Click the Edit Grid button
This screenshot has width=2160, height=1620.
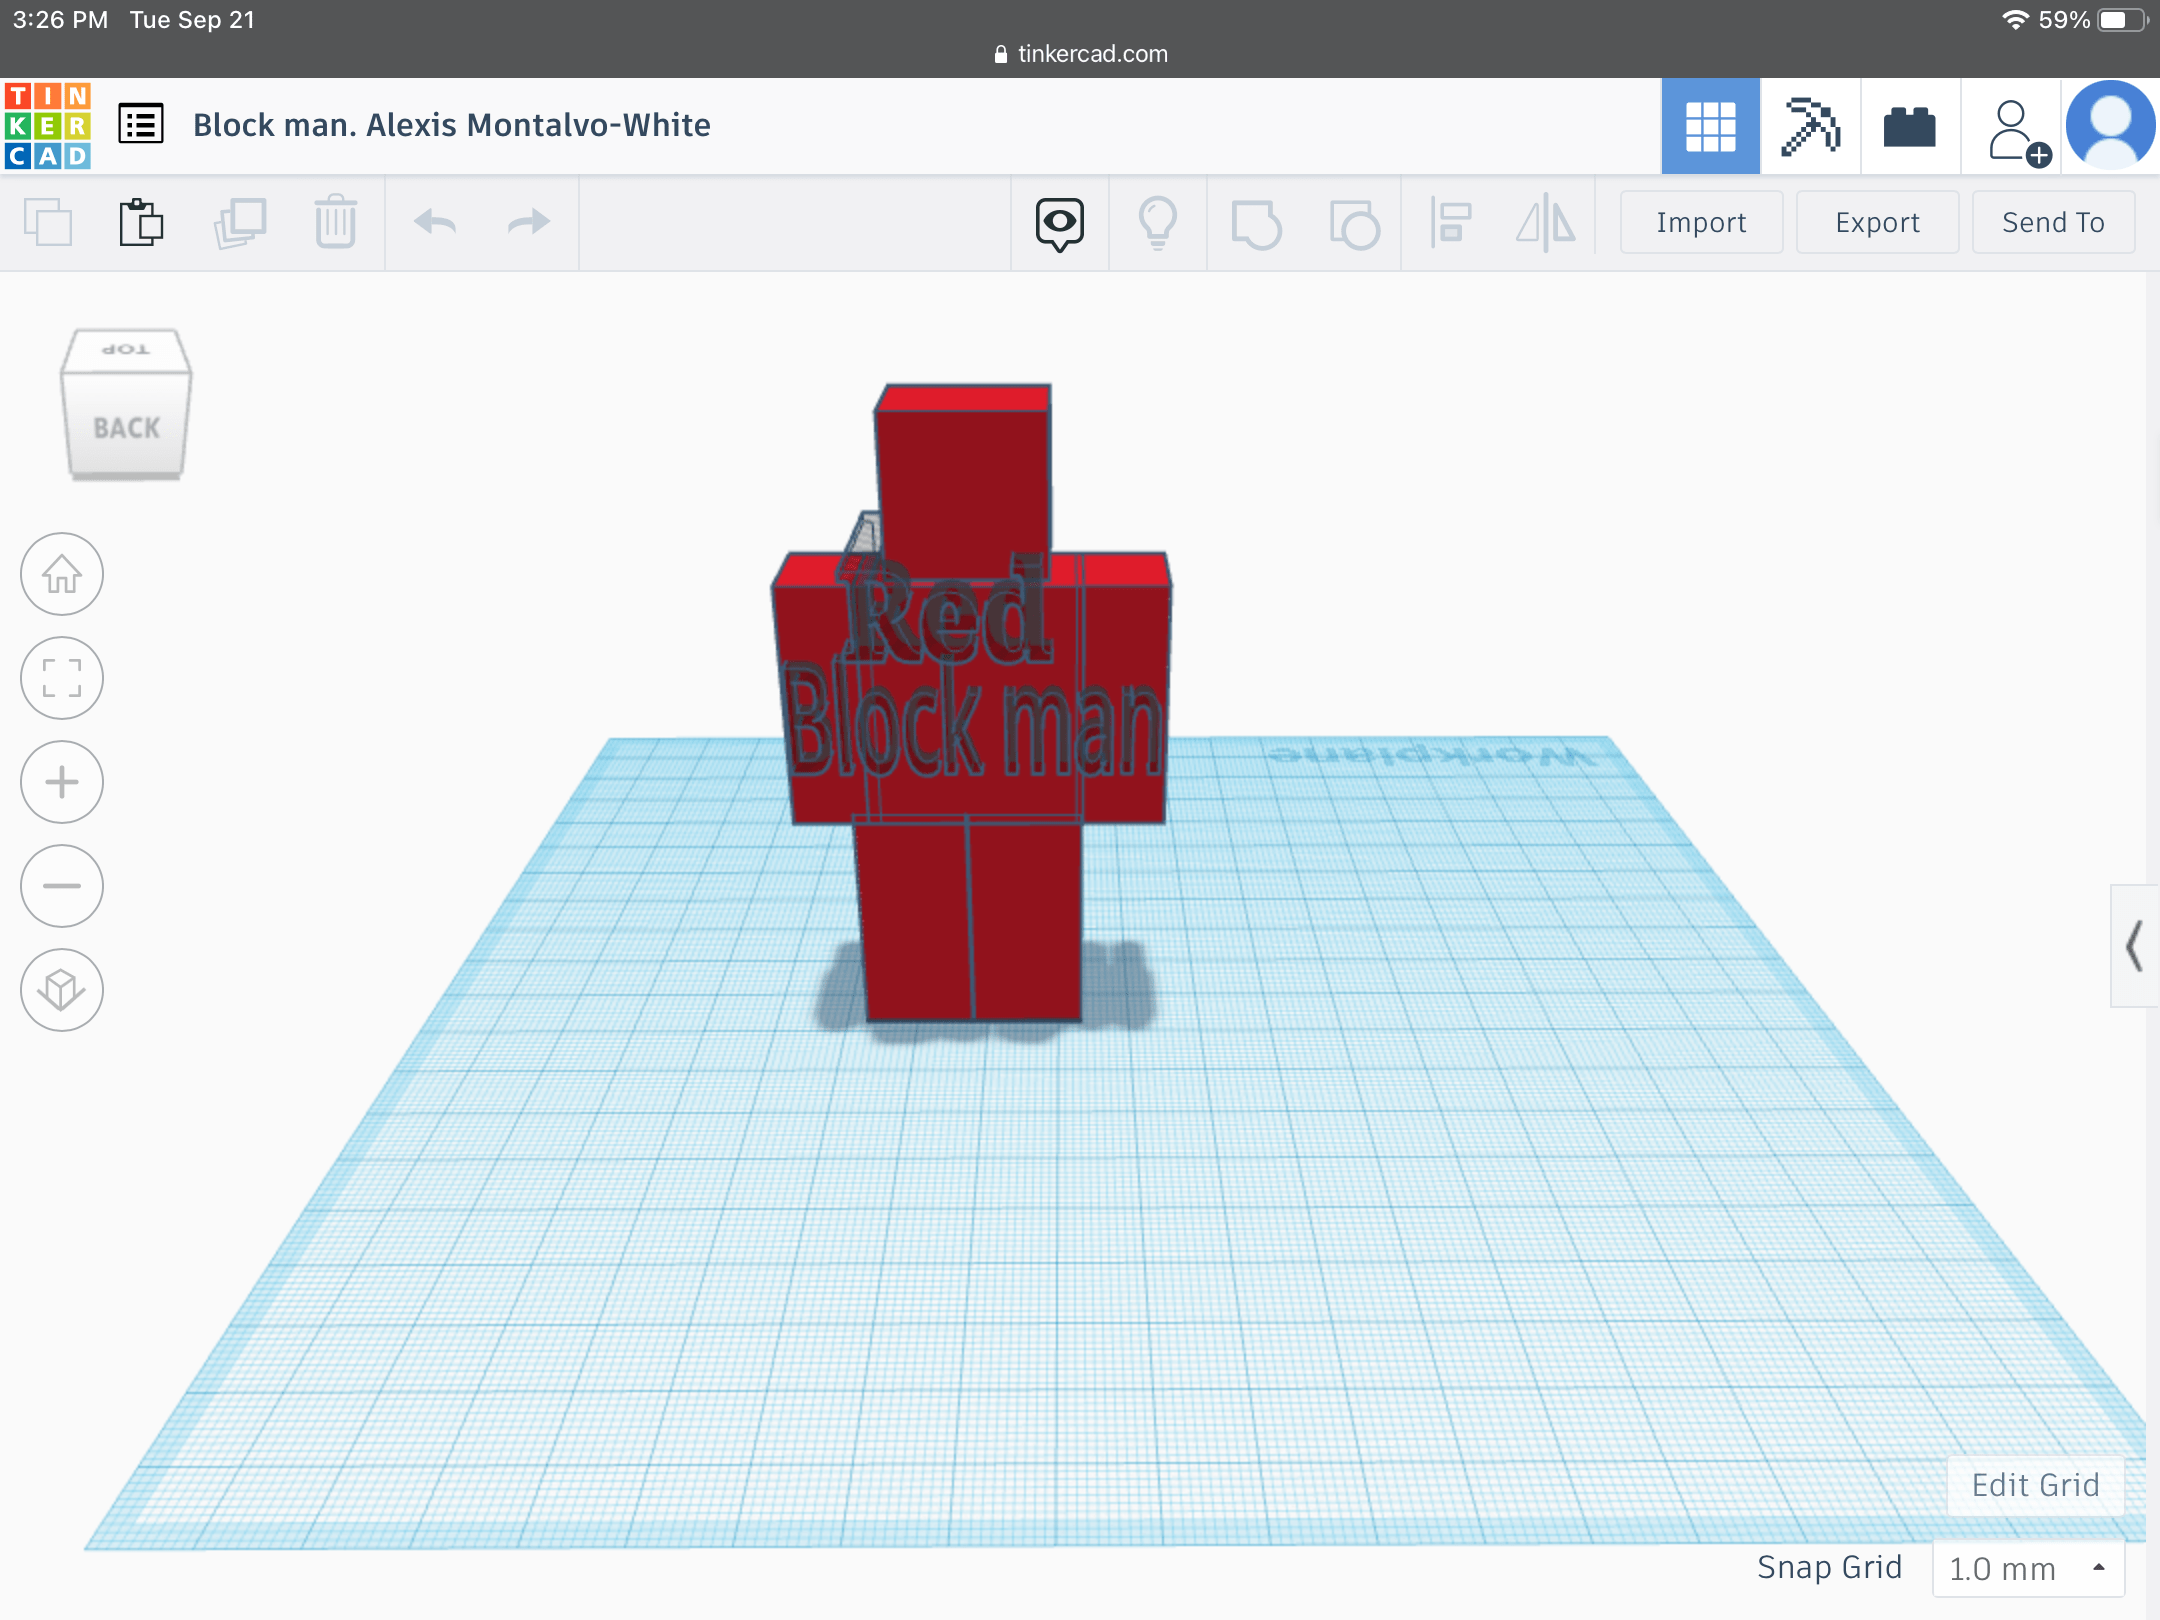(x=2035, y=1484)
